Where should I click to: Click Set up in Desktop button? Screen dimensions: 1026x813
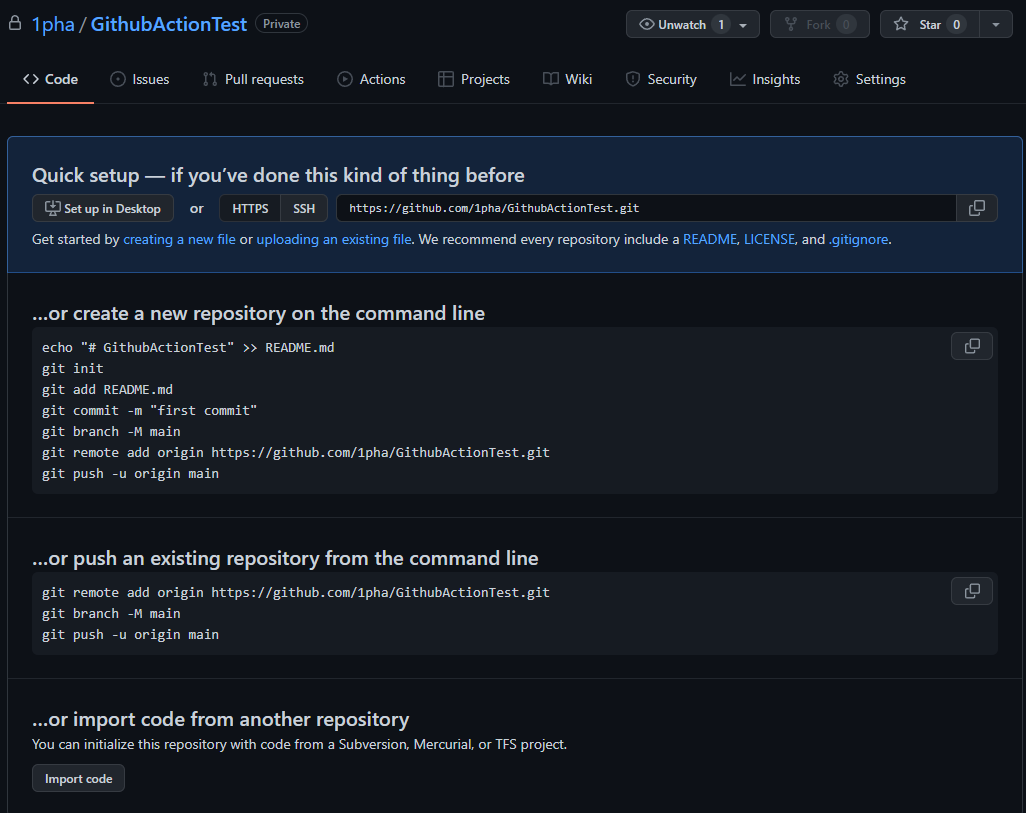pos(103,208)
